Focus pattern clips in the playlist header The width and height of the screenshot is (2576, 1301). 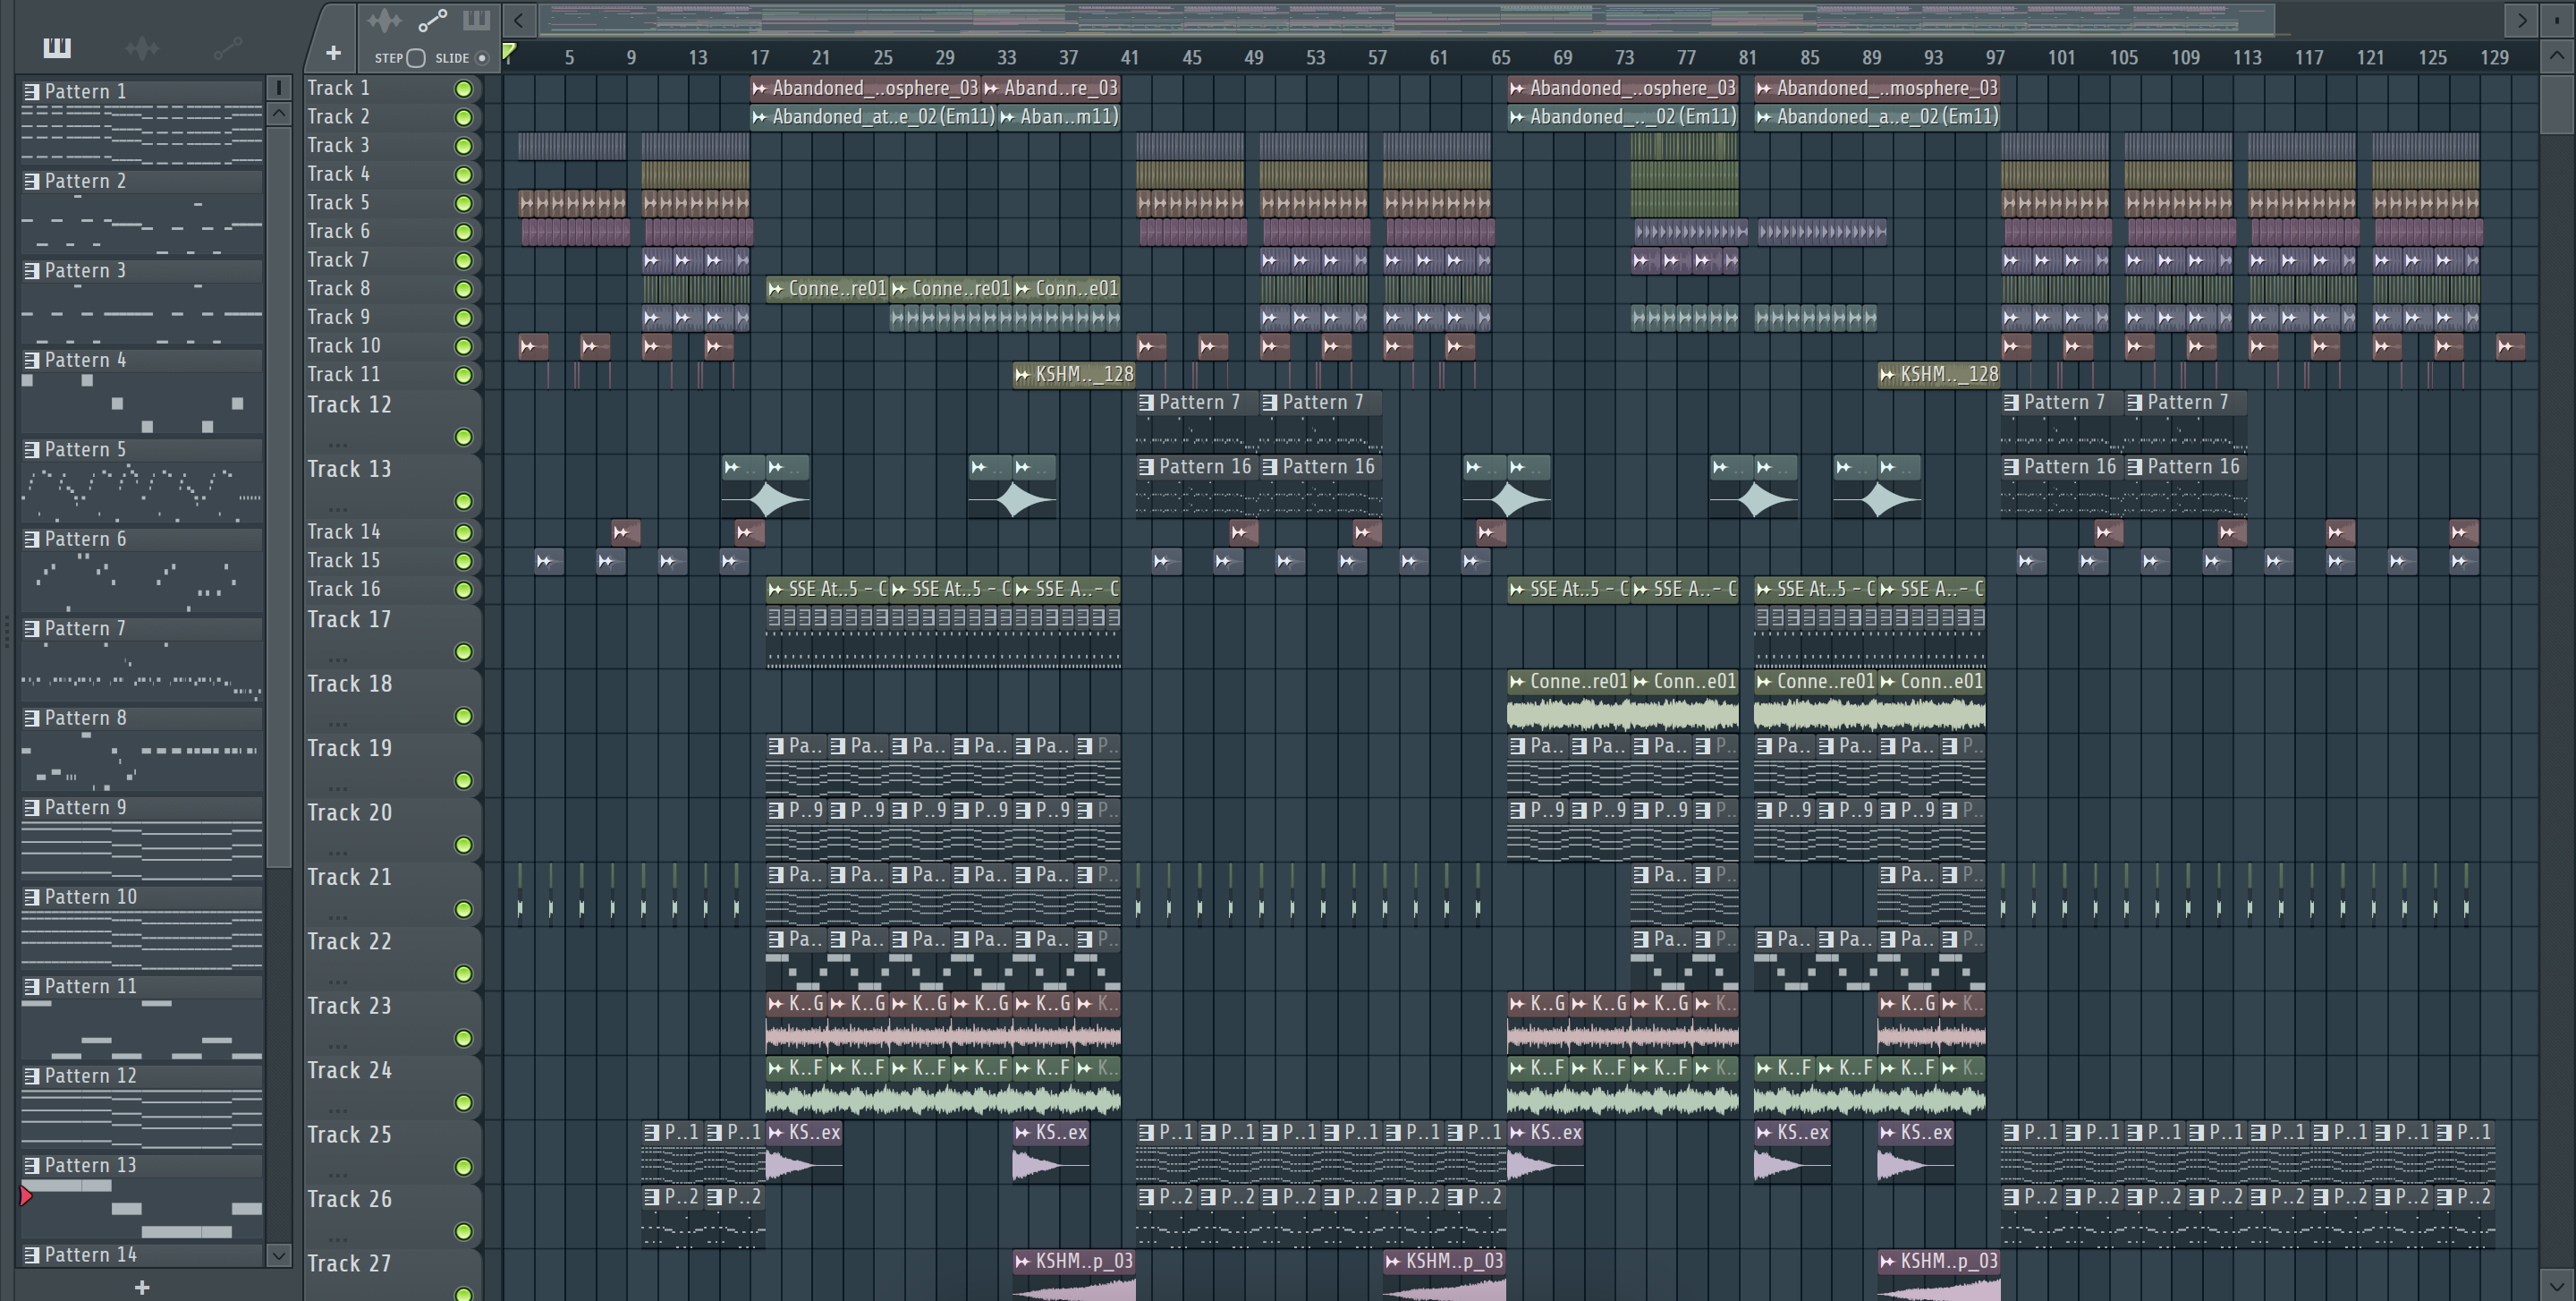[x=476, y=20]
